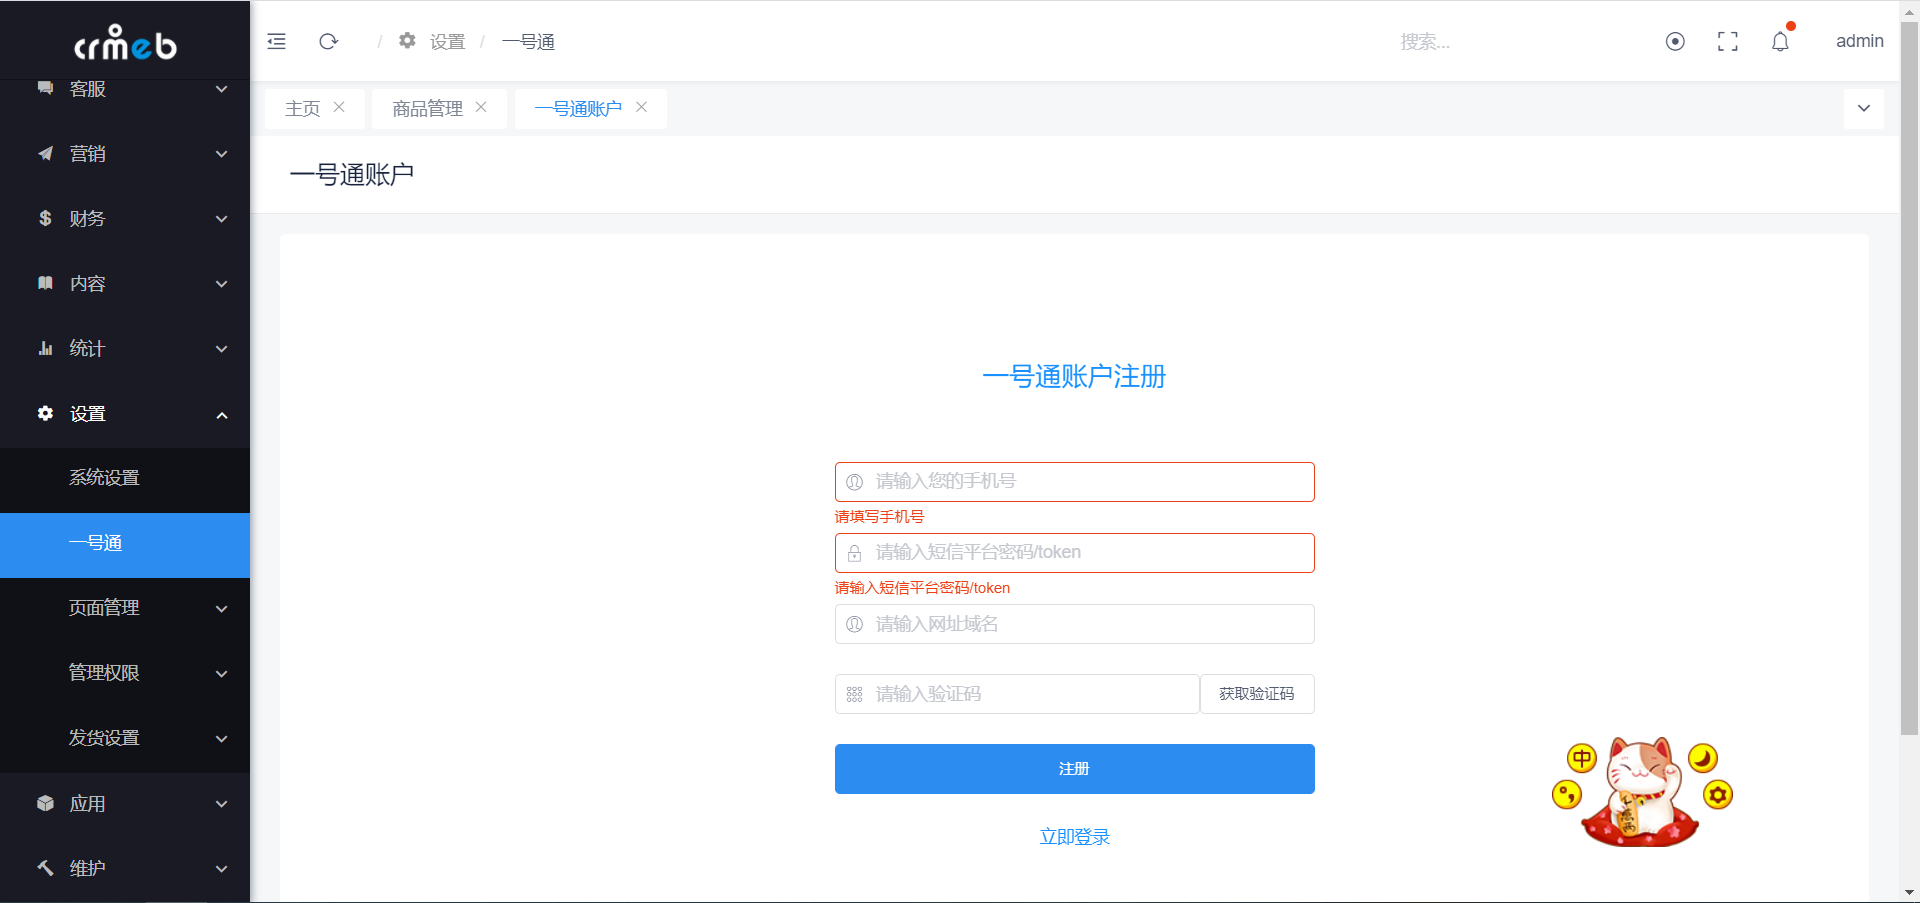1920x903 pixels.
Task: Click the phone number input field
Action: 1074,481
